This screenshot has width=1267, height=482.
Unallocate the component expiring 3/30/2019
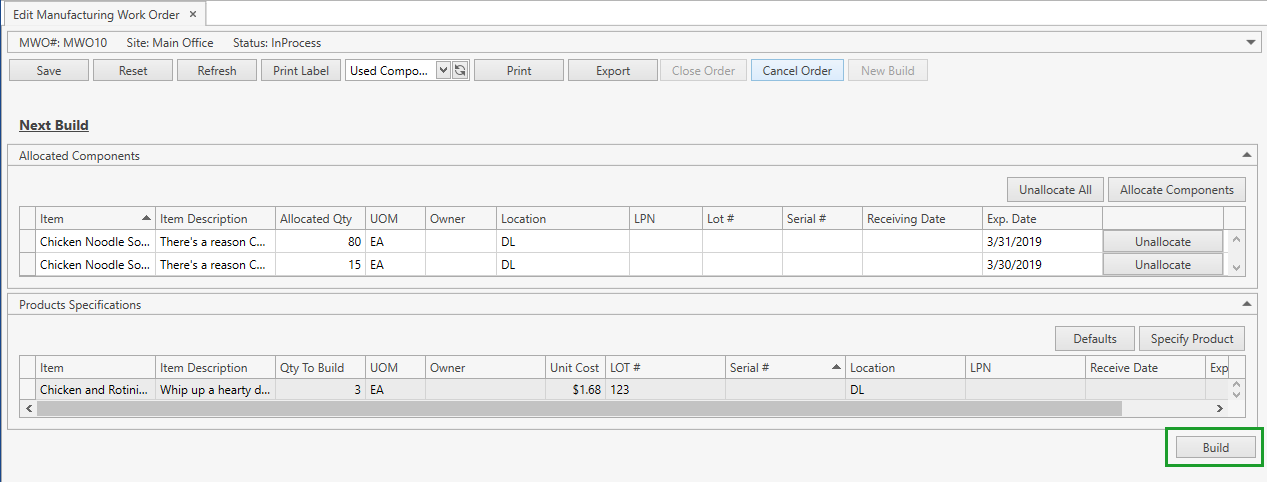tap(1162, 265)
